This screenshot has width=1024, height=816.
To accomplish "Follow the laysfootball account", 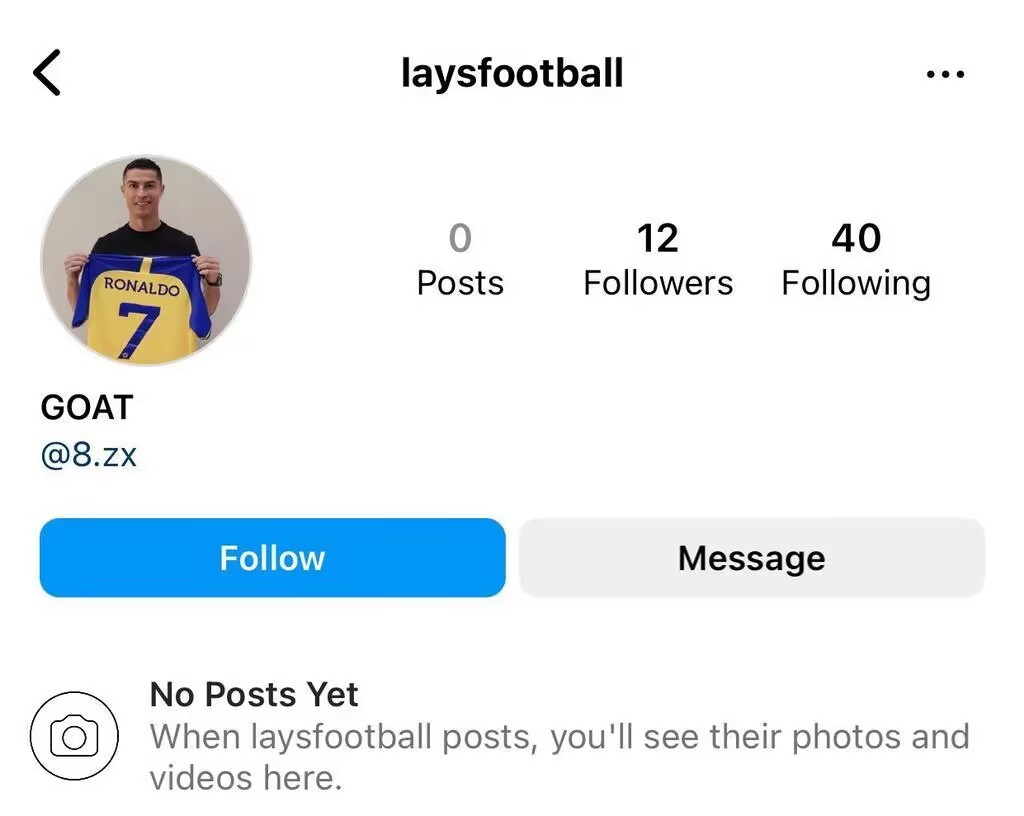I will click(272, 557).
